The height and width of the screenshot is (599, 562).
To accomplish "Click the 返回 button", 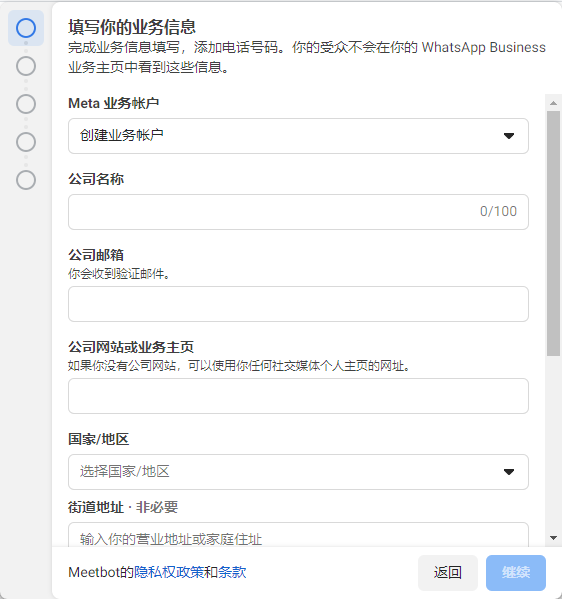I will pos(448,573).
